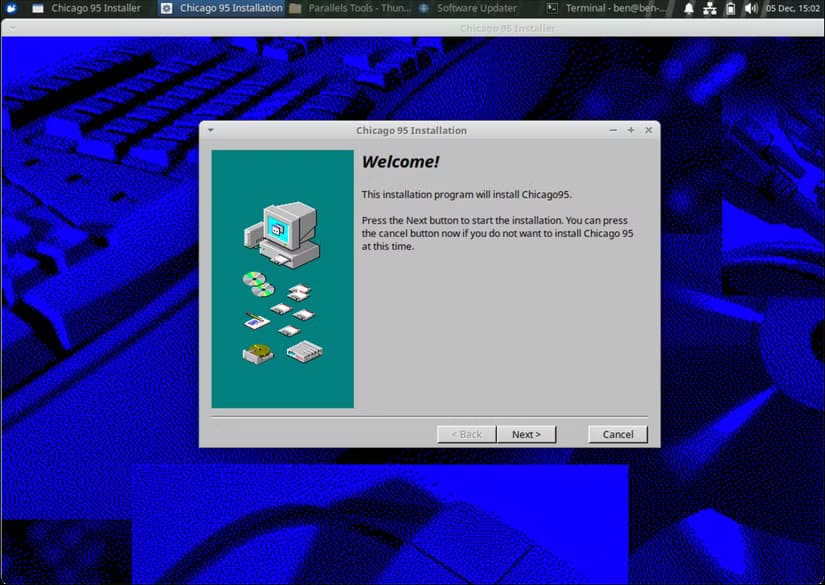
Task: Click 'This installation program will install Chicago95.' text
Action: pos(466,195)
